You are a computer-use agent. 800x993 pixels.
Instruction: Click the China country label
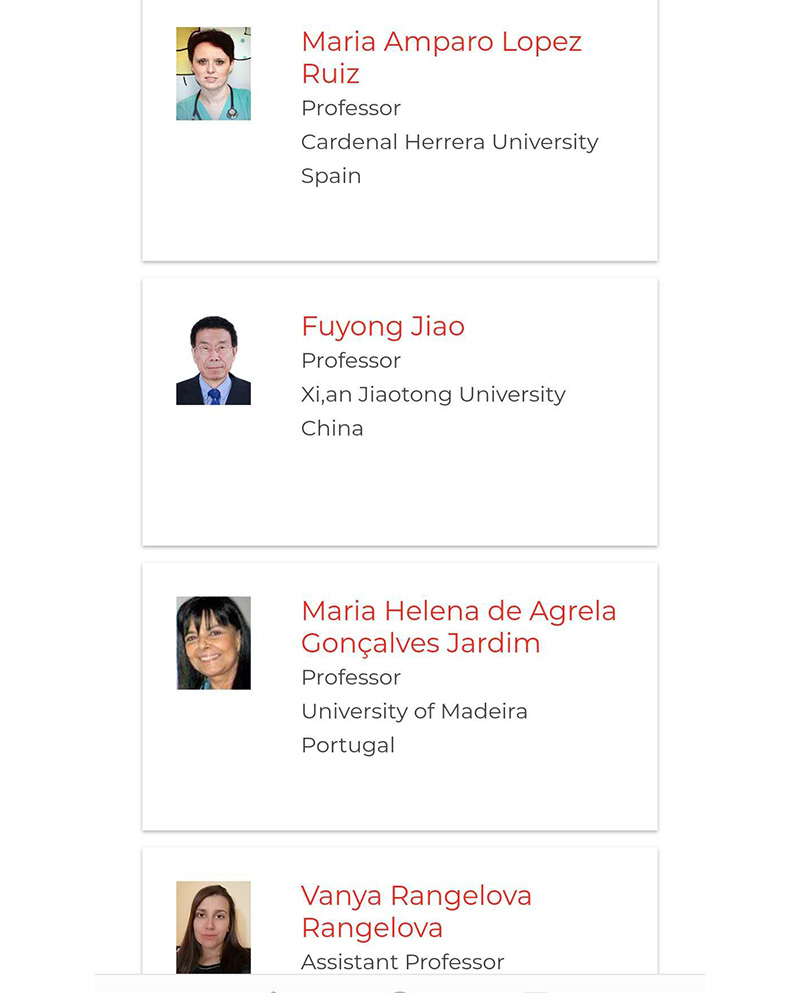(x=332, y=429)
